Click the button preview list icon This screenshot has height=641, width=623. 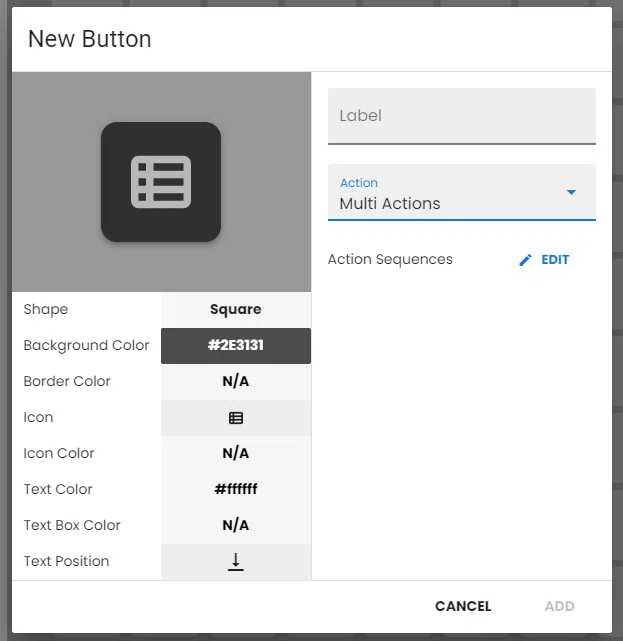161,182
